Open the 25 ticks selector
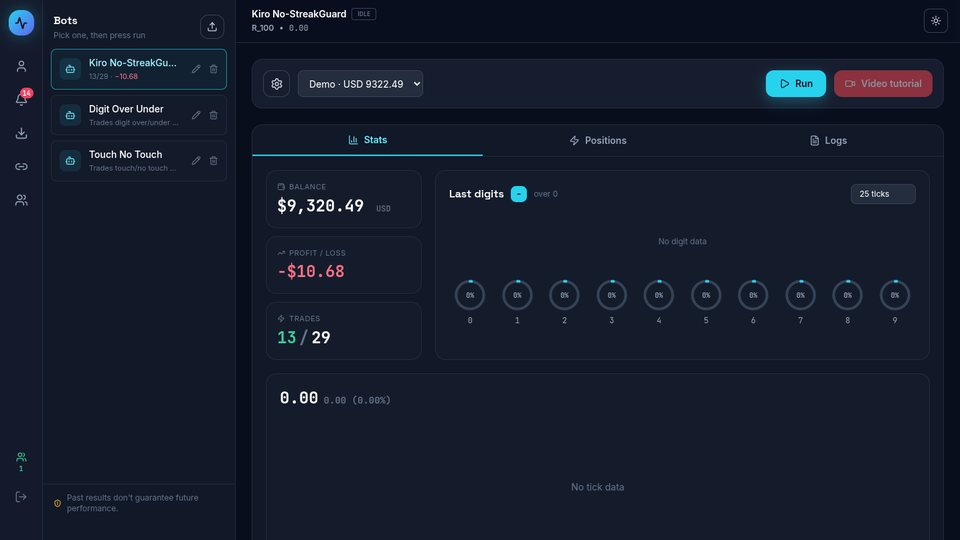Viewport: 960px width, 540px height. point(883,194)
